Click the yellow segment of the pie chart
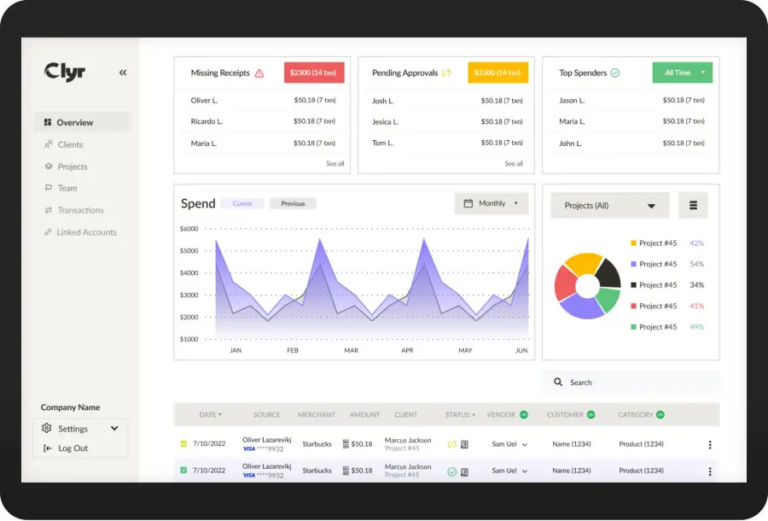The image size is (768, 521). point(581,266)
